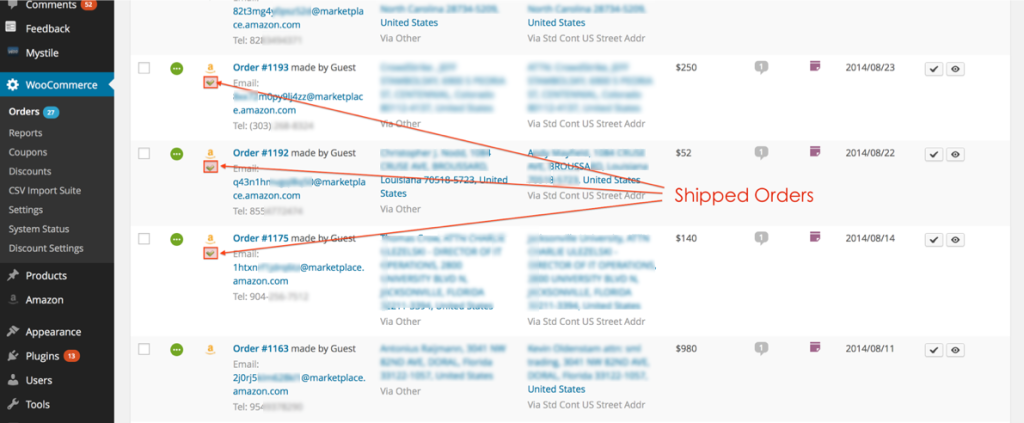Expand the Appearance sidebar menu

click(53, 331)
